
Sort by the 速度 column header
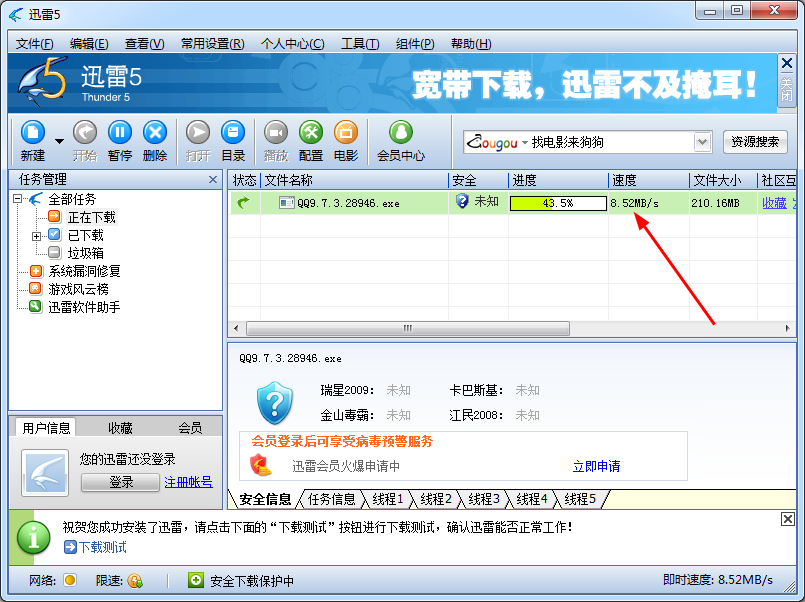(x=649, y=180)
